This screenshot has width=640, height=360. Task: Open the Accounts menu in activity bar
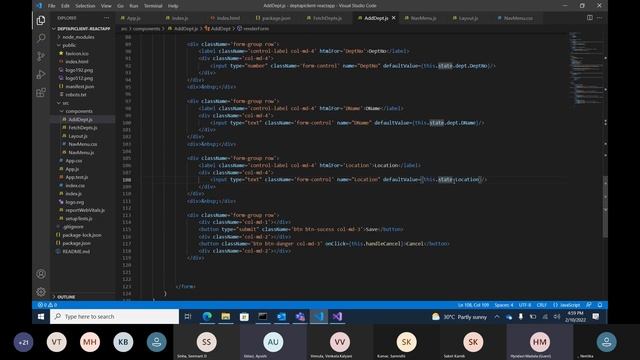41,274
